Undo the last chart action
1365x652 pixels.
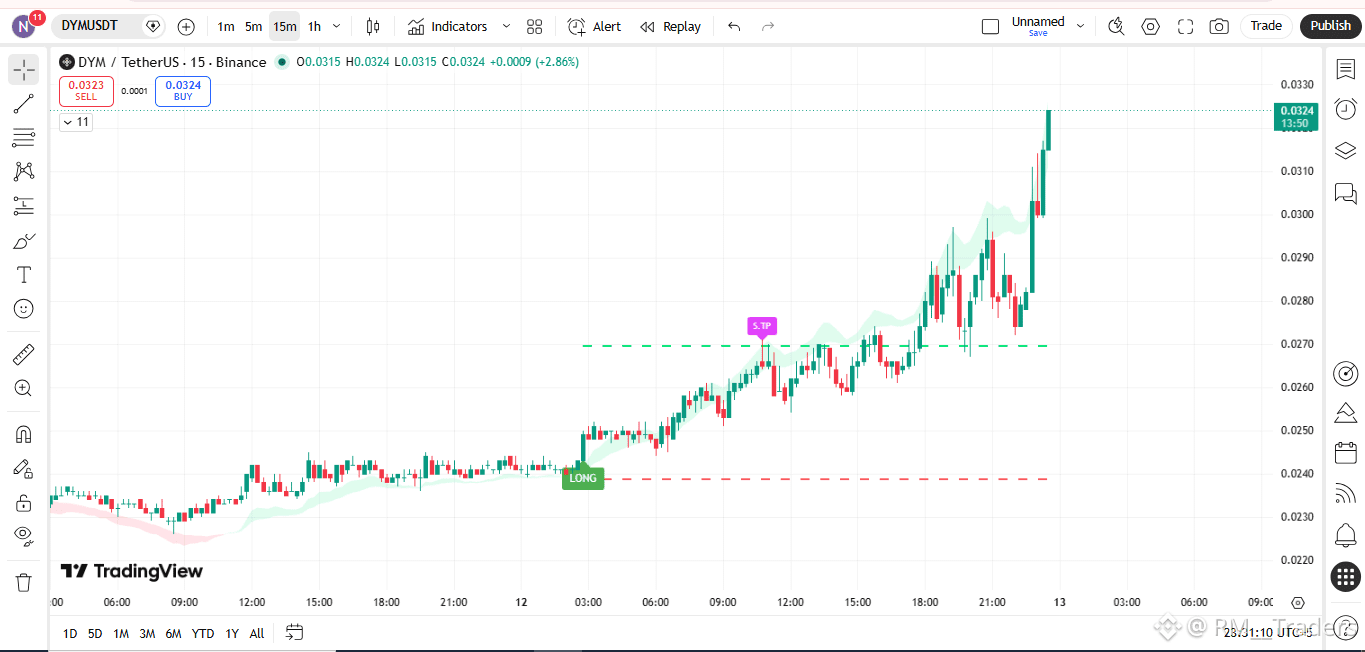tap(734, 27)
